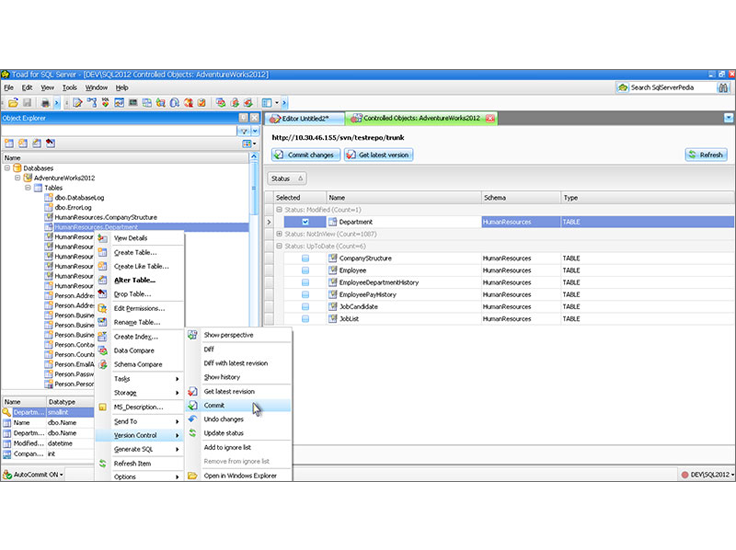Select HumanResources.CompanyStructure in the tree
The width and height of the screenshot is (736, 550).
106,217
